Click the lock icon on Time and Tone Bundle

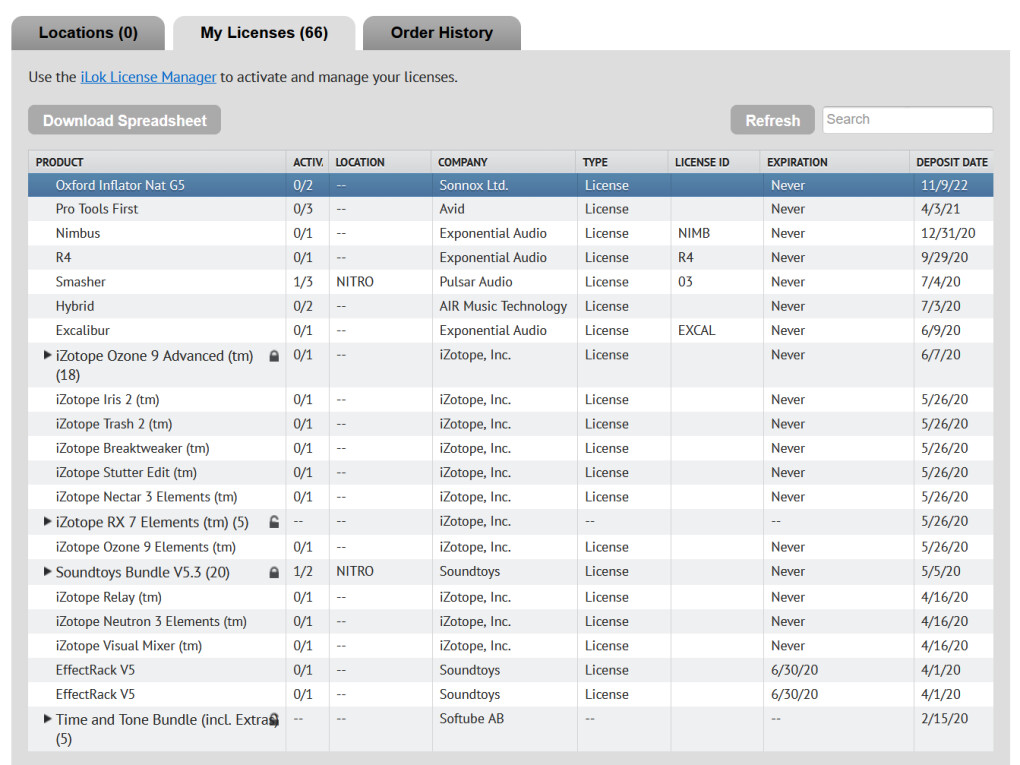275,719
